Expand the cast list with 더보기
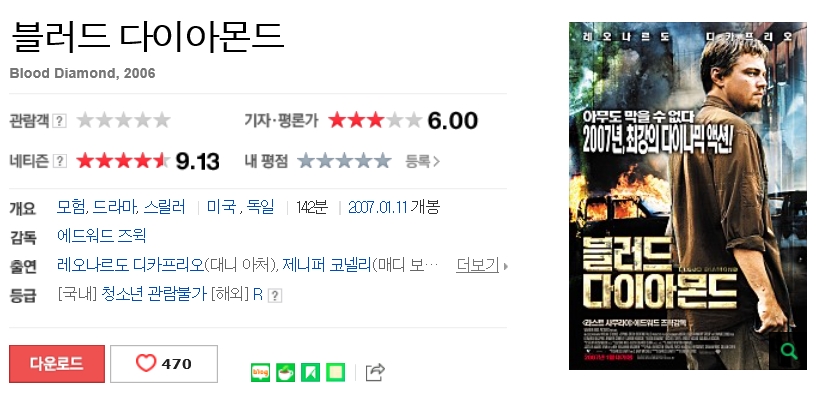Screen dimensions: 818x411 coord(482,265)
